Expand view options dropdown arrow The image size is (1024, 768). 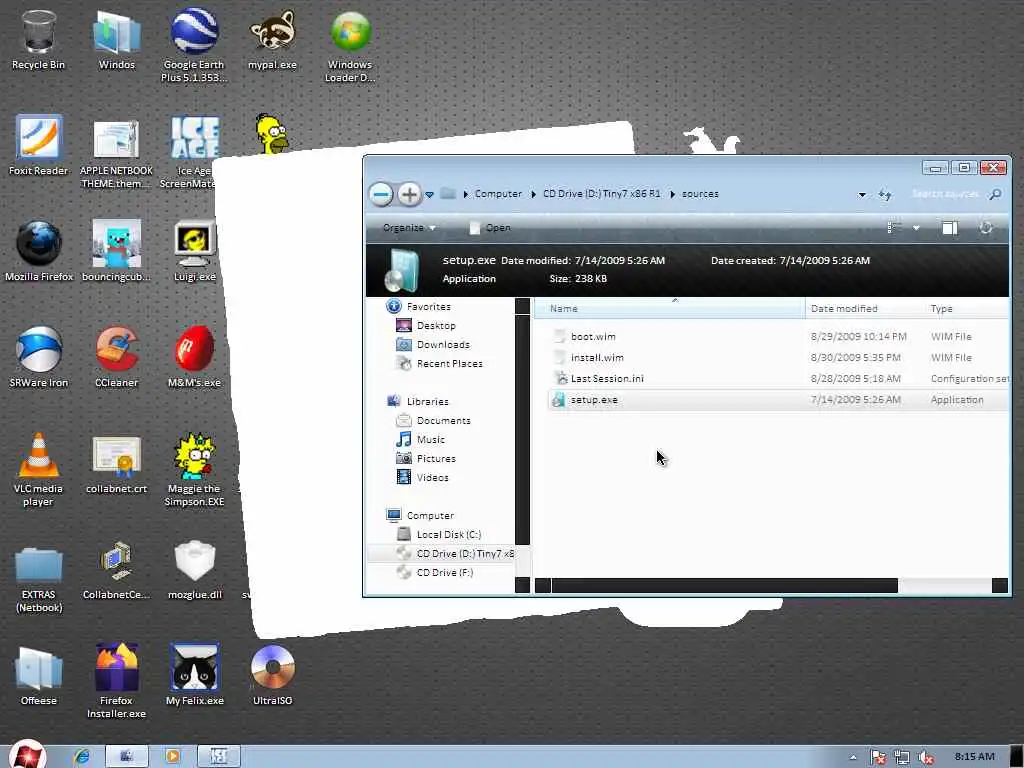click(x=916, y=228)
